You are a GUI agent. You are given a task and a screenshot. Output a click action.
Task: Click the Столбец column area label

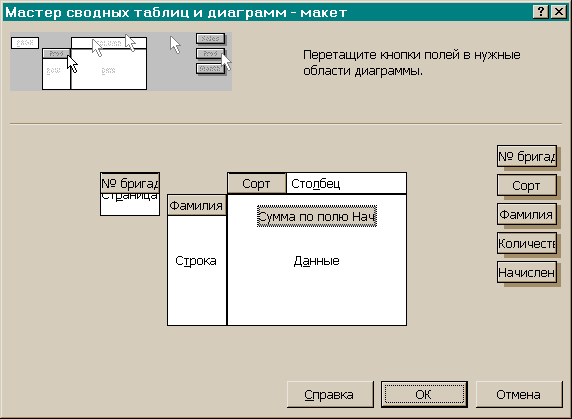pos(316,183)
